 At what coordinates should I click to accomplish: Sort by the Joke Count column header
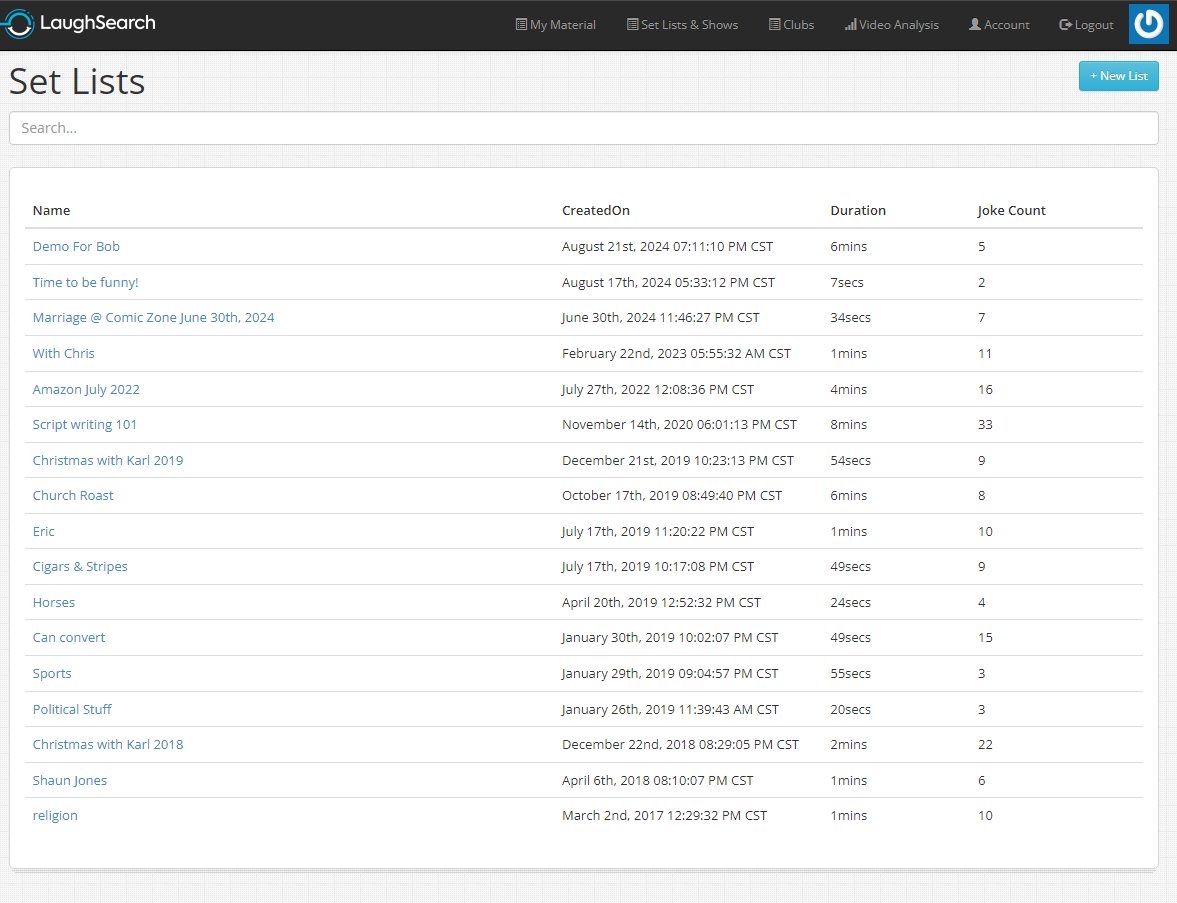1011,211
